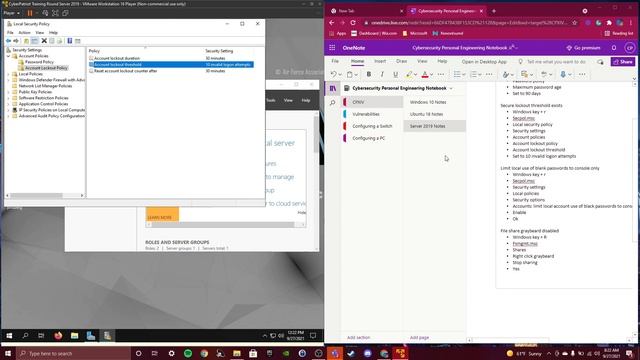
Task: Select Password Policy tree item
Action: tap(39, 62)
